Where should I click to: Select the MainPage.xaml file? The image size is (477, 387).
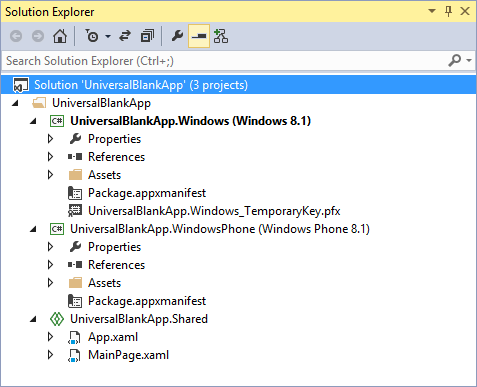128,355
